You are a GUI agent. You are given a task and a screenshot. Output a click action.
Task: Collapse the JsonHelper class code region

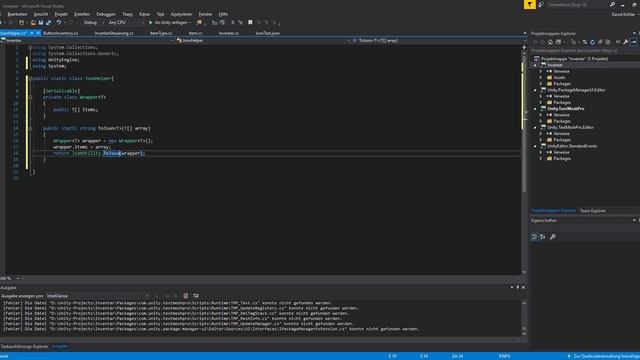(x=30, y=78)
